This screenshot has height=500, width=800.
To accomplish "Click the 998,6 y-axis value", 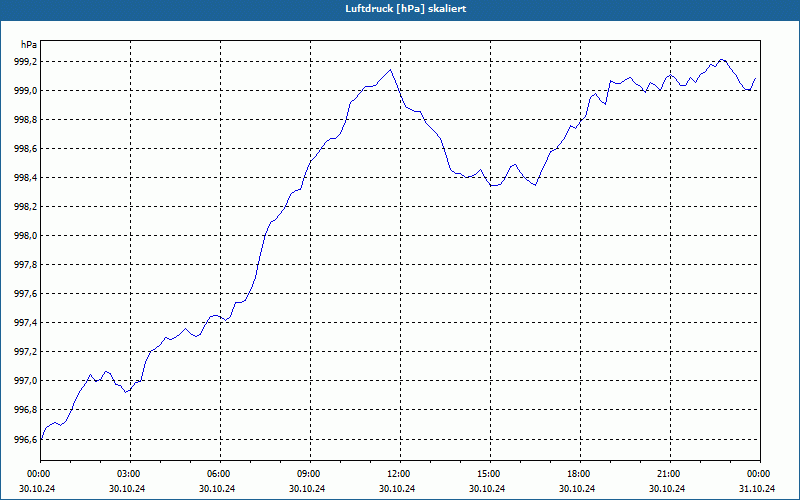I will pos(26,149).
